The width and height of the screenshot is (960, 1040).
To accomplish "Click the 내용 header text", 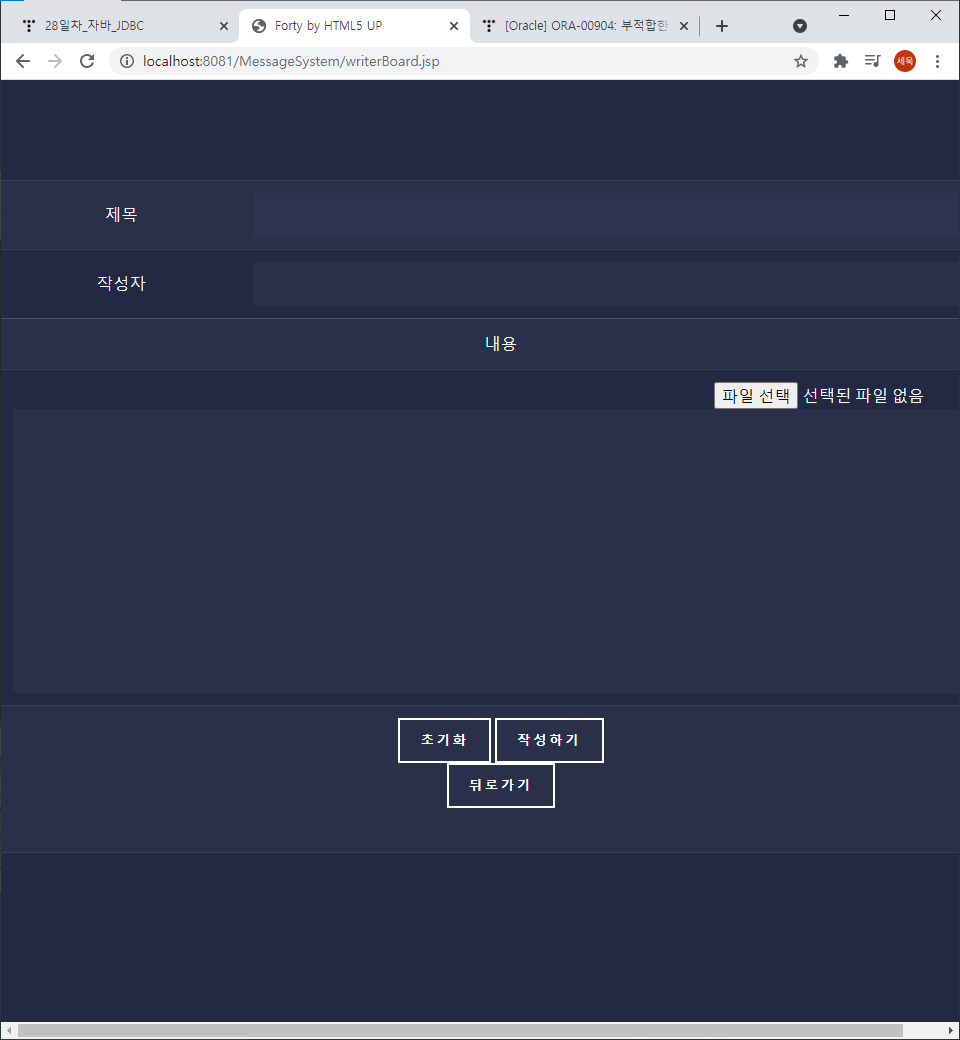I will coord(500,344).
